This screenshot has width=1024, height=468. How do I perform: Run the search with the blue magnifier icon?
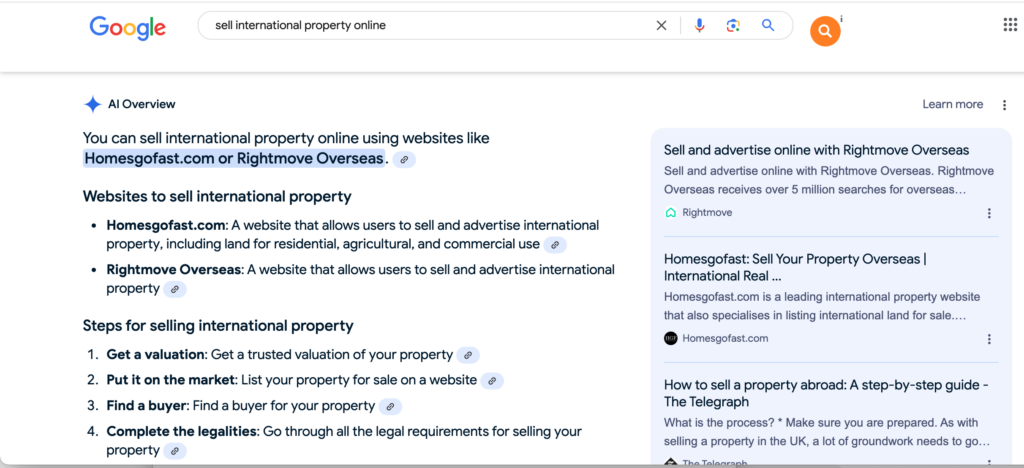(768, 25)
